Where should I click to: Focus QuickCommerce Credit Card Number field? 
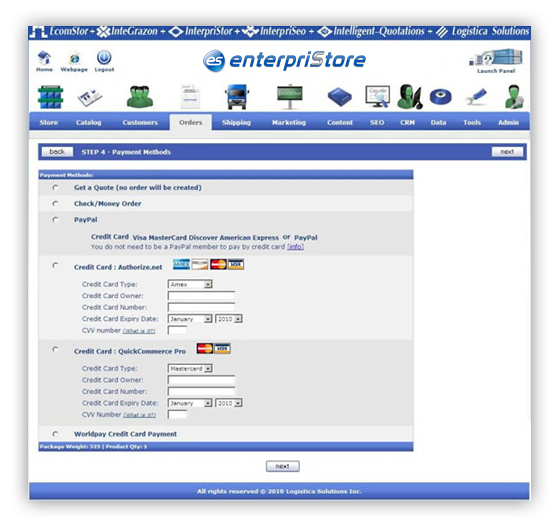click(201, 391)
